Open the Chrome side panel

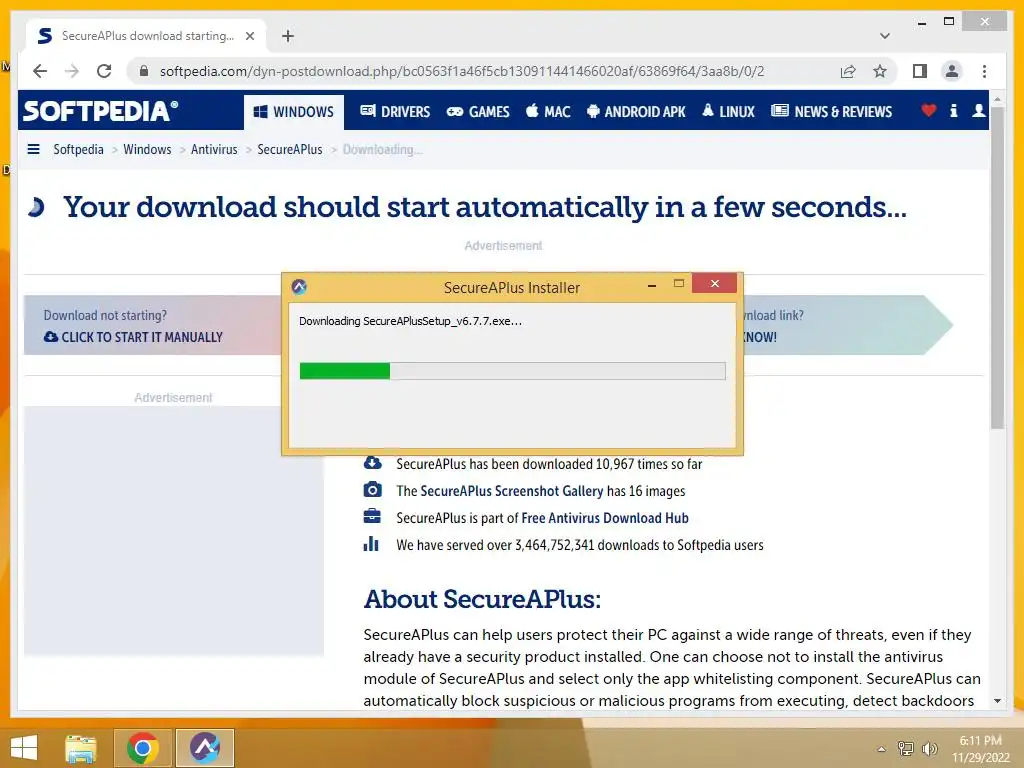point(920,71)
